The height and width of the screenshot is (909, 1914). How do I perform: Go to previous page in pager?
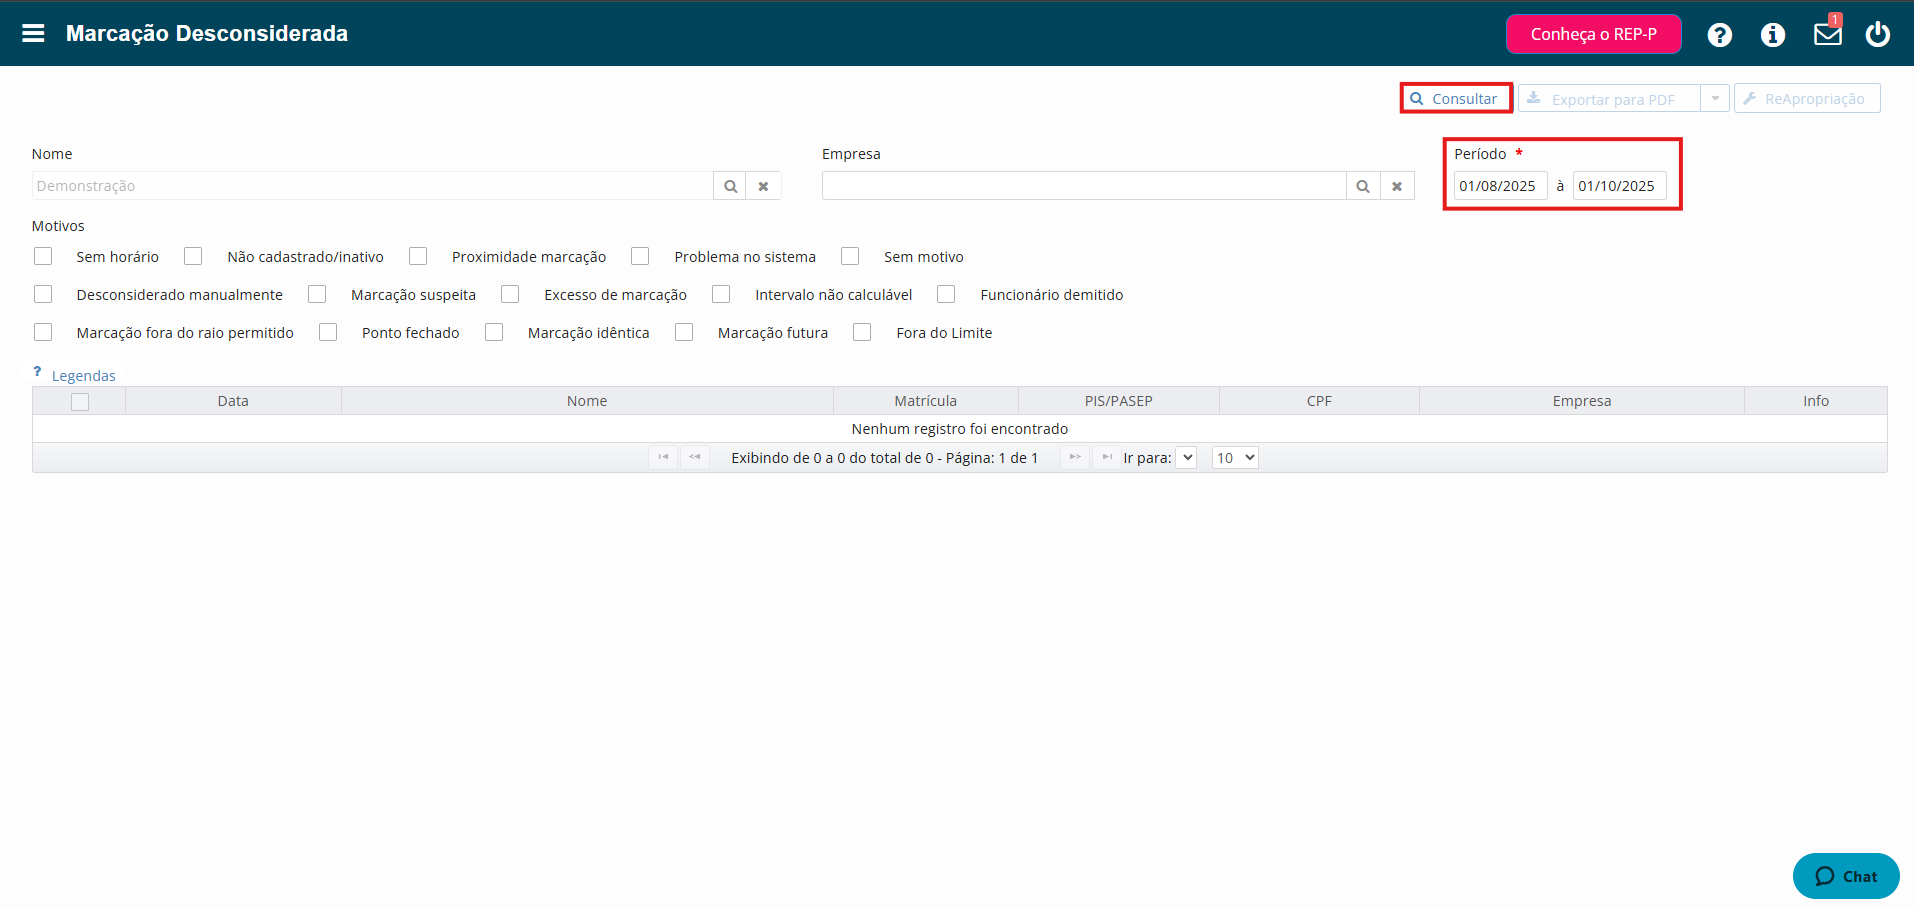point(695,457)
